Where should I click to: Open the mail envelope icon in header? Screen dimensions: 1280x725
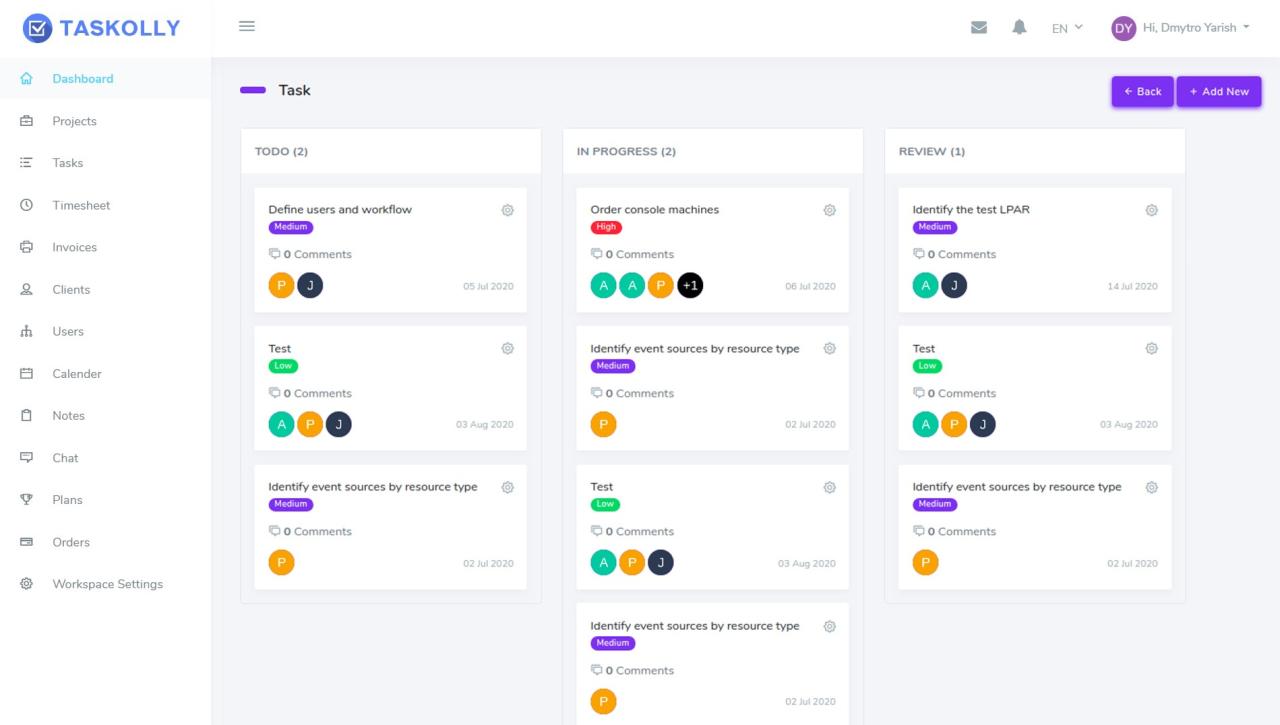979,28
